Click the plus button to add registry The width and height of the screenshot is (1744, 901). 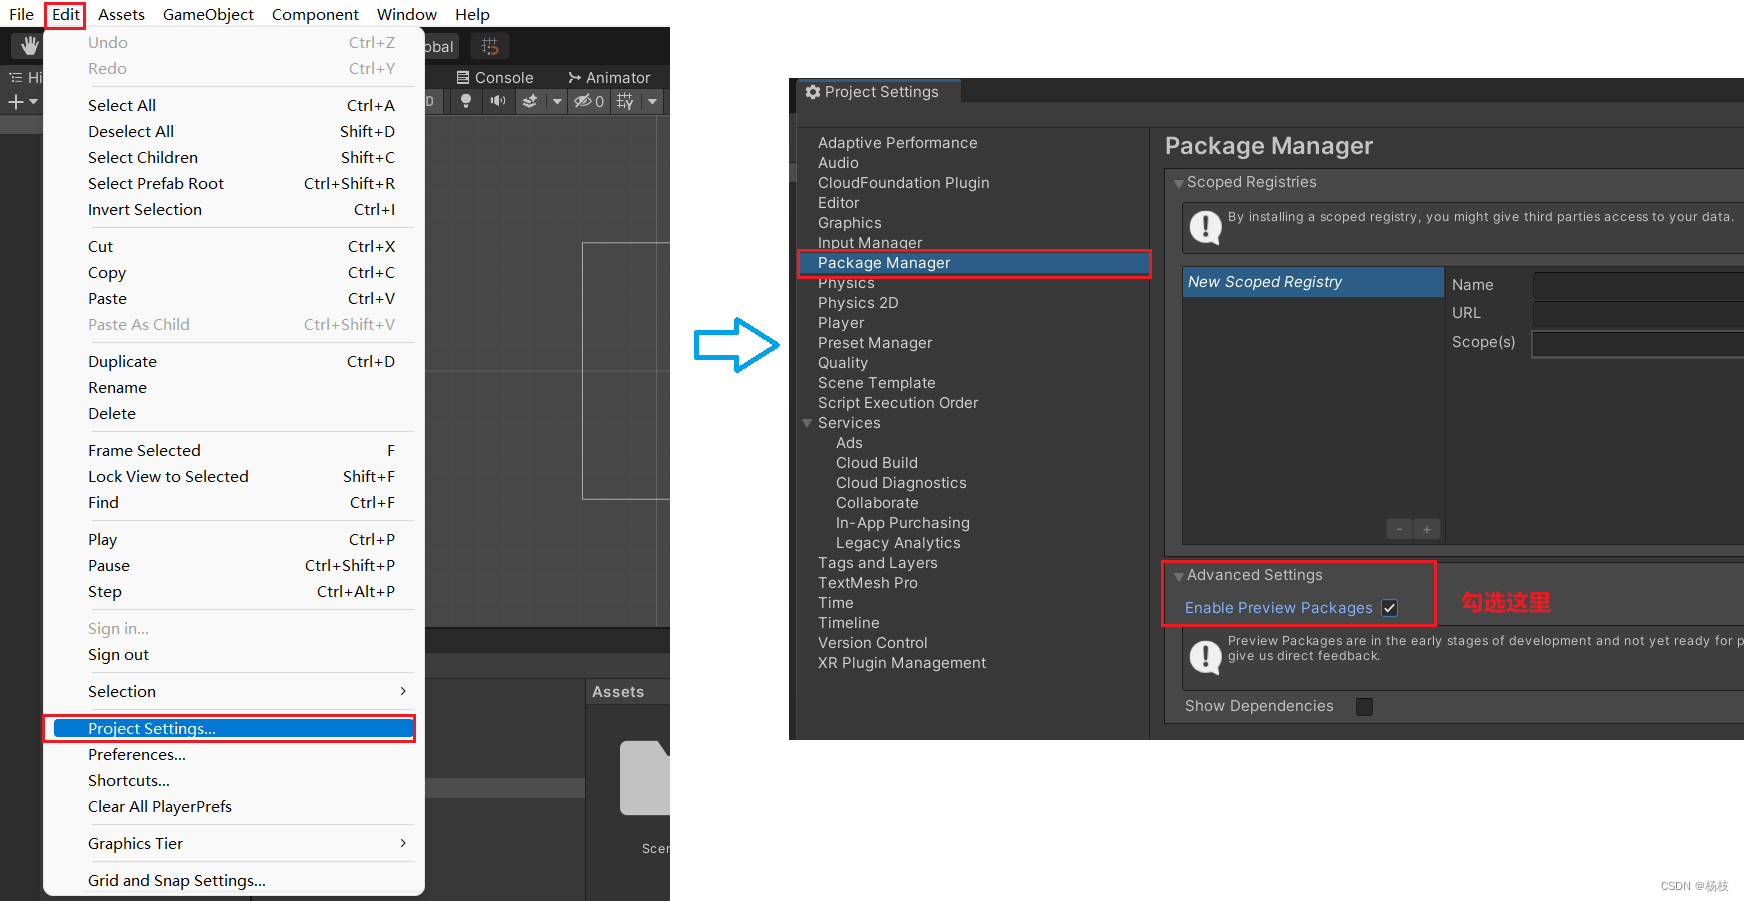pos(1427,529)
